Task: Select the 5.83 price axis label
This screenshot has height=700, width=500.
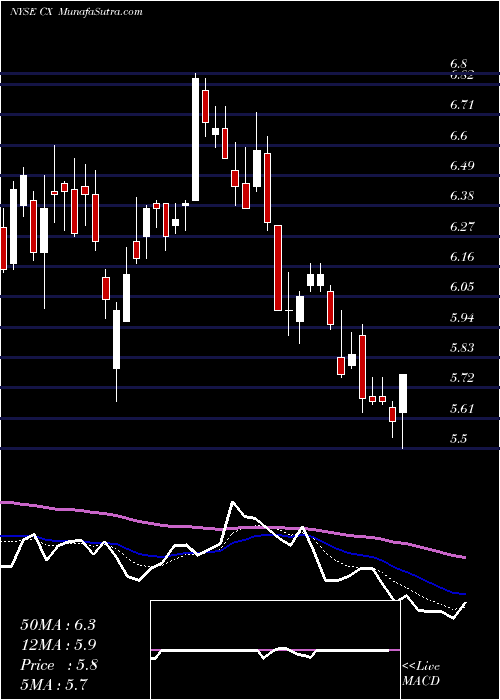Action: point(461,348)
